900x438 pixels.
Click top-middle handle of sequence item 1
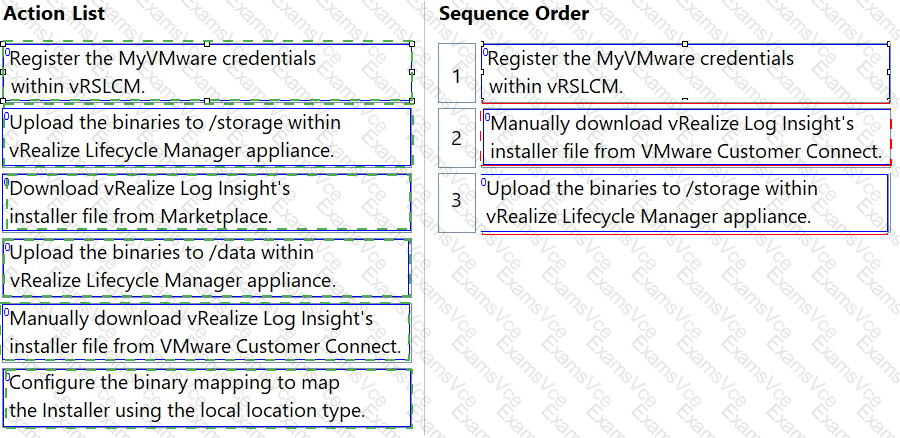pyautogui.click(x=685, y=43)
